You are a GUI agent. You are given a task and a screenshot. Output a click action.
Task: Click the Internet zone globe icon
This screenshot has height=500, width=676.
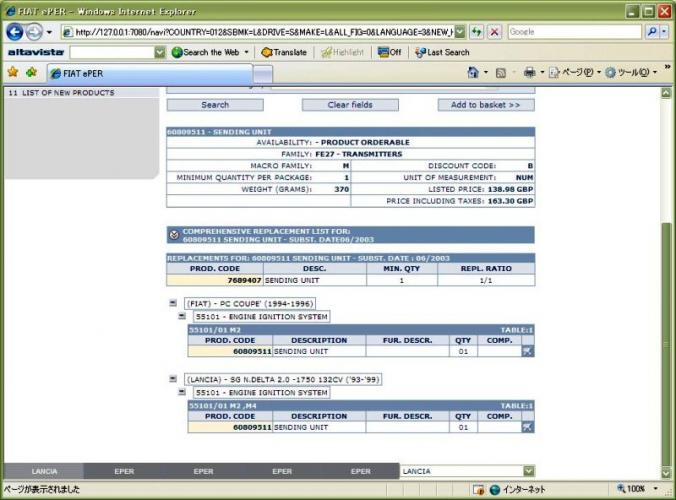(x=495, y=489)
